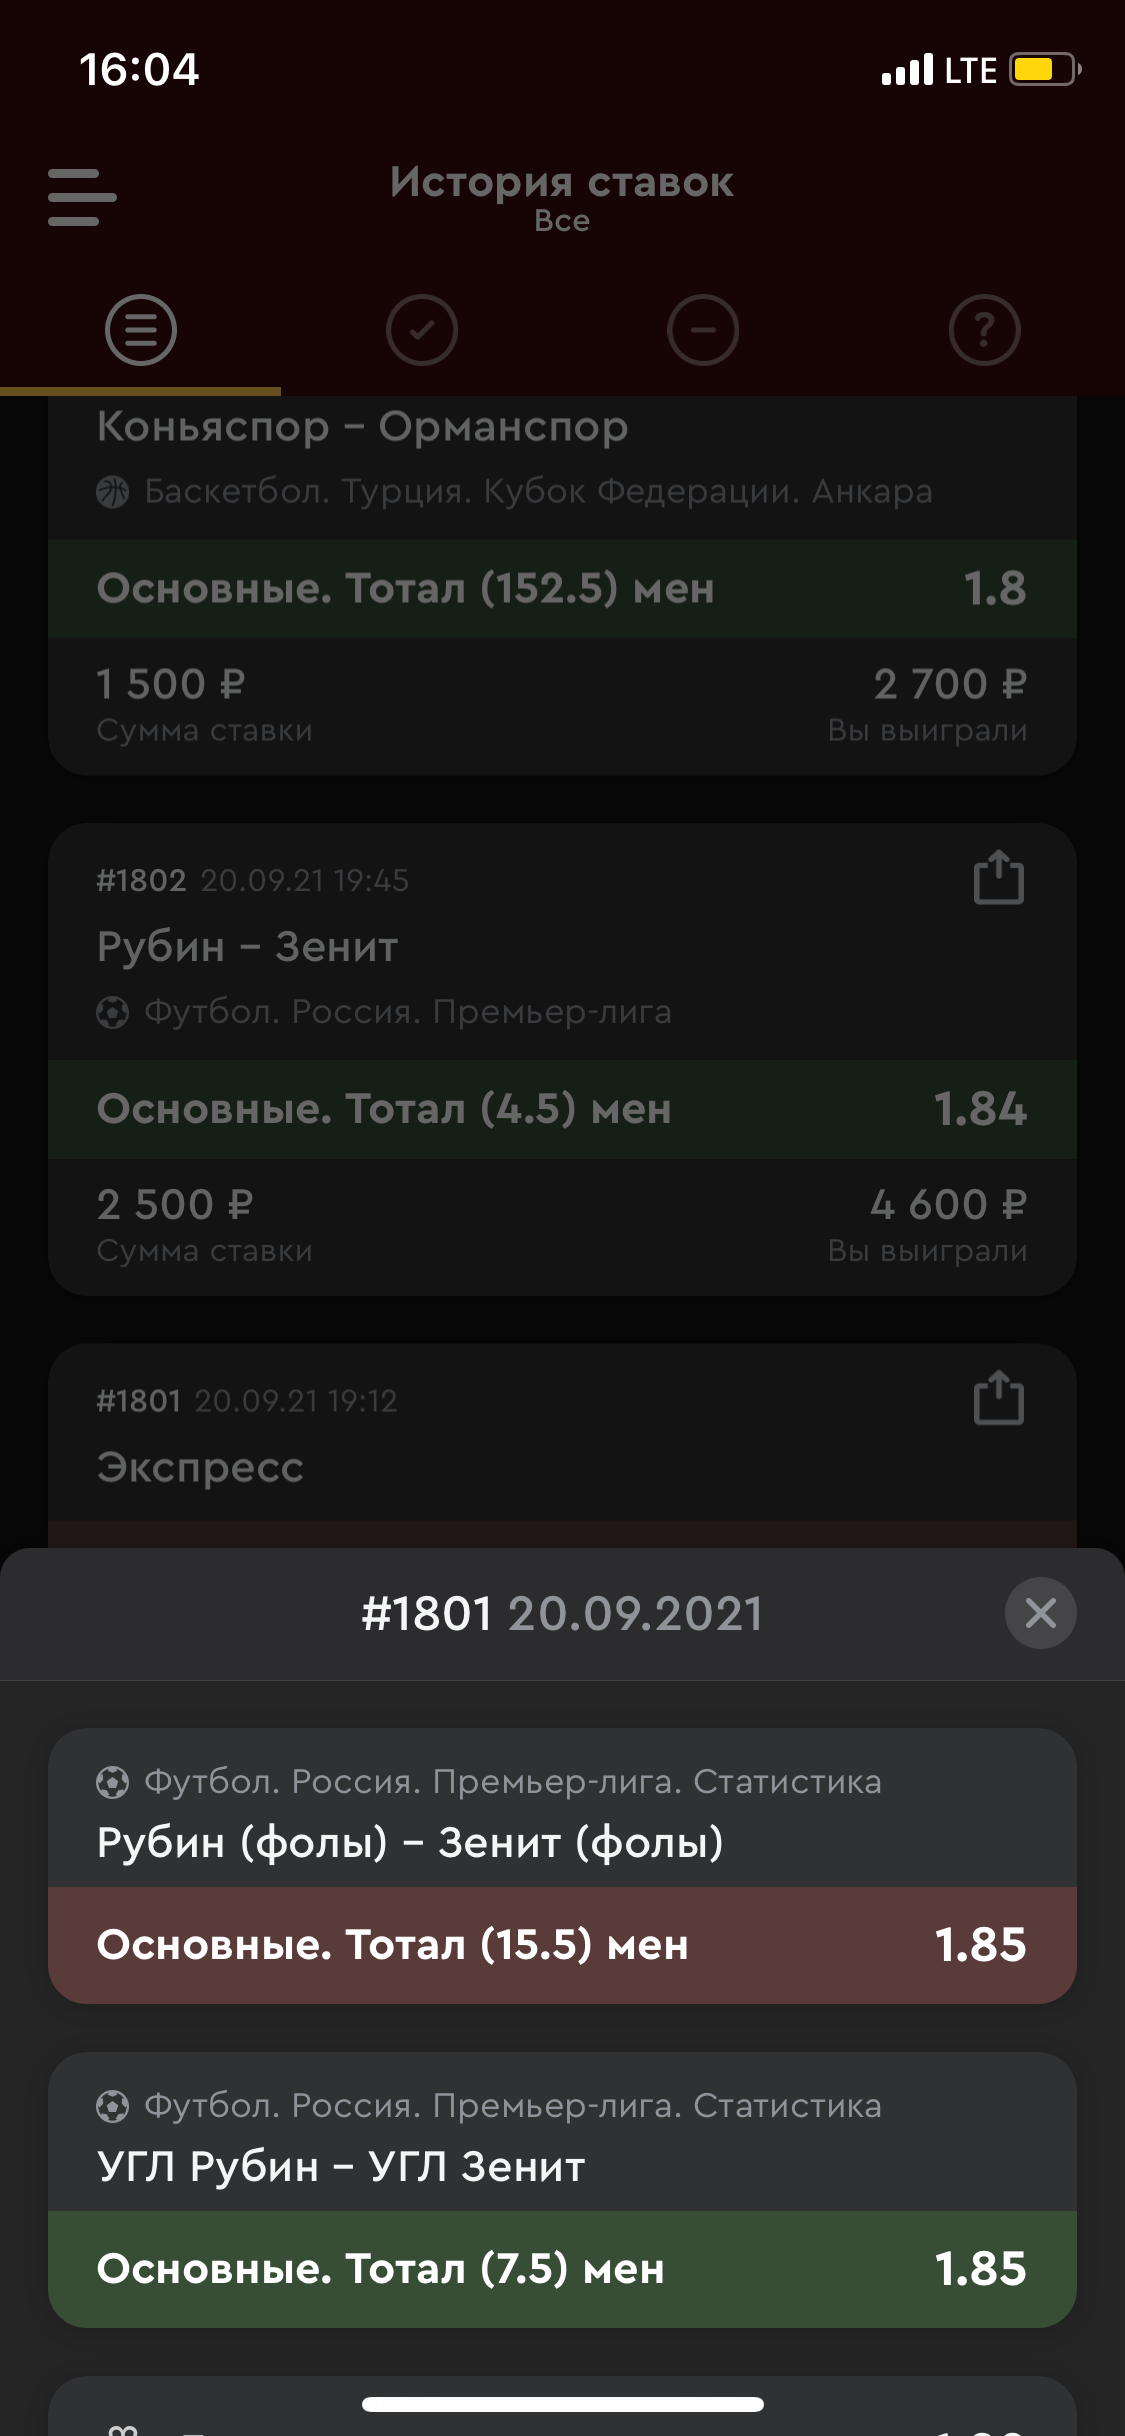Select the Тотал (4.5) мен outcome row
Screen dimensions: 1125x2436
click(562, 1109)
